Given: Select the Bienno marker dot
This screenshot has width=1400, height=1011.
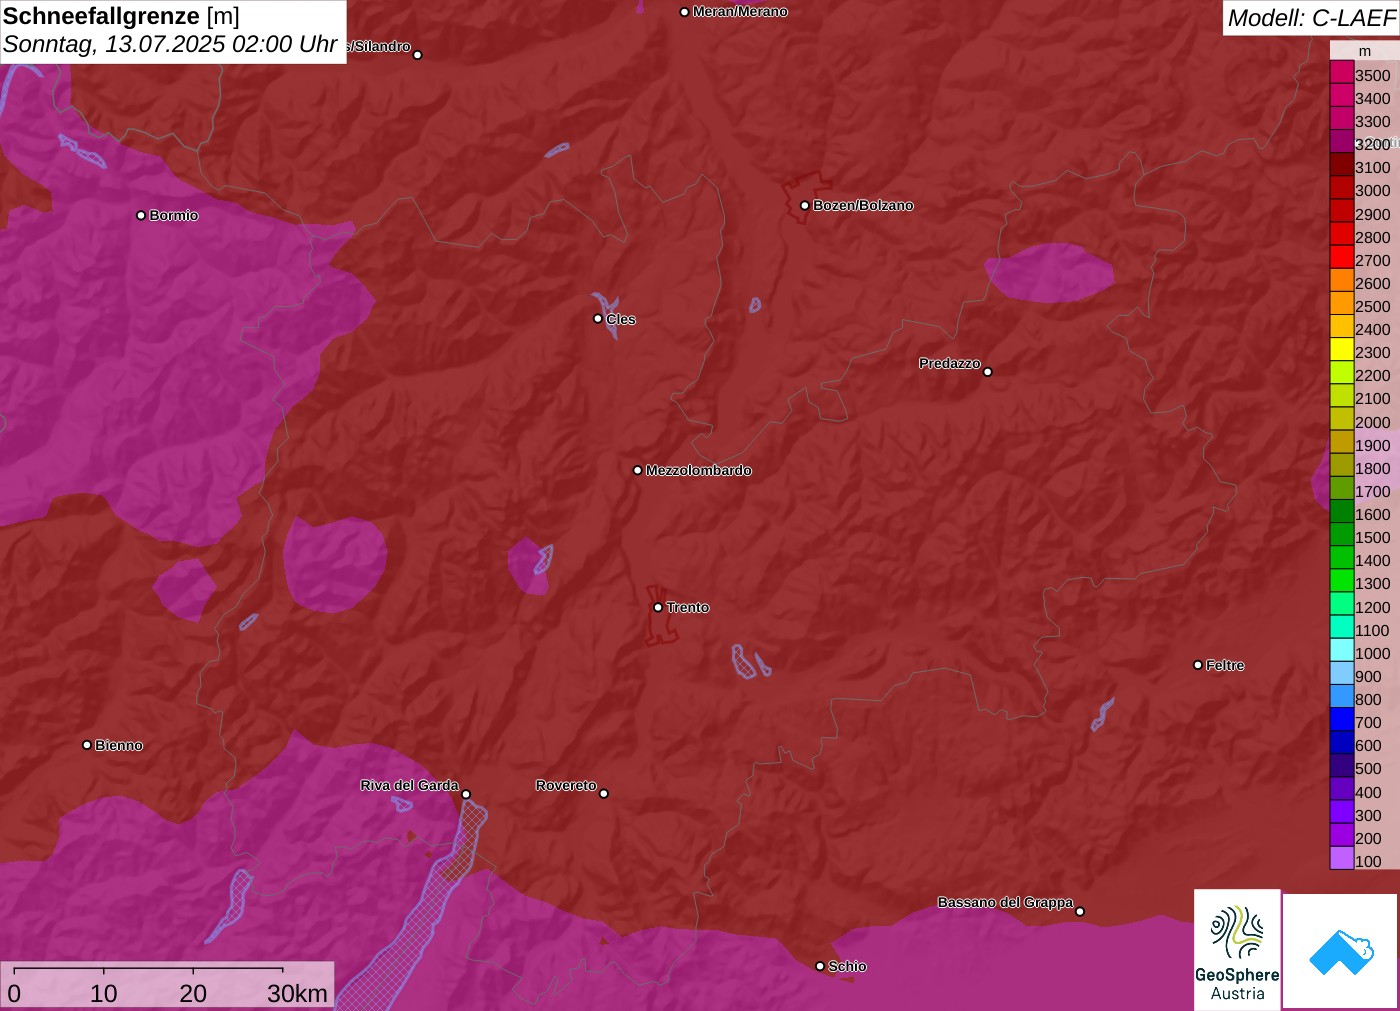Looking at the screenshot, I should (x=87, y=745).
